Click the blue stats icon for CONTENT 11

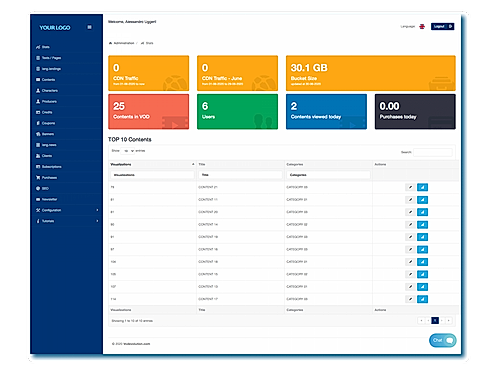click(422, 200)
